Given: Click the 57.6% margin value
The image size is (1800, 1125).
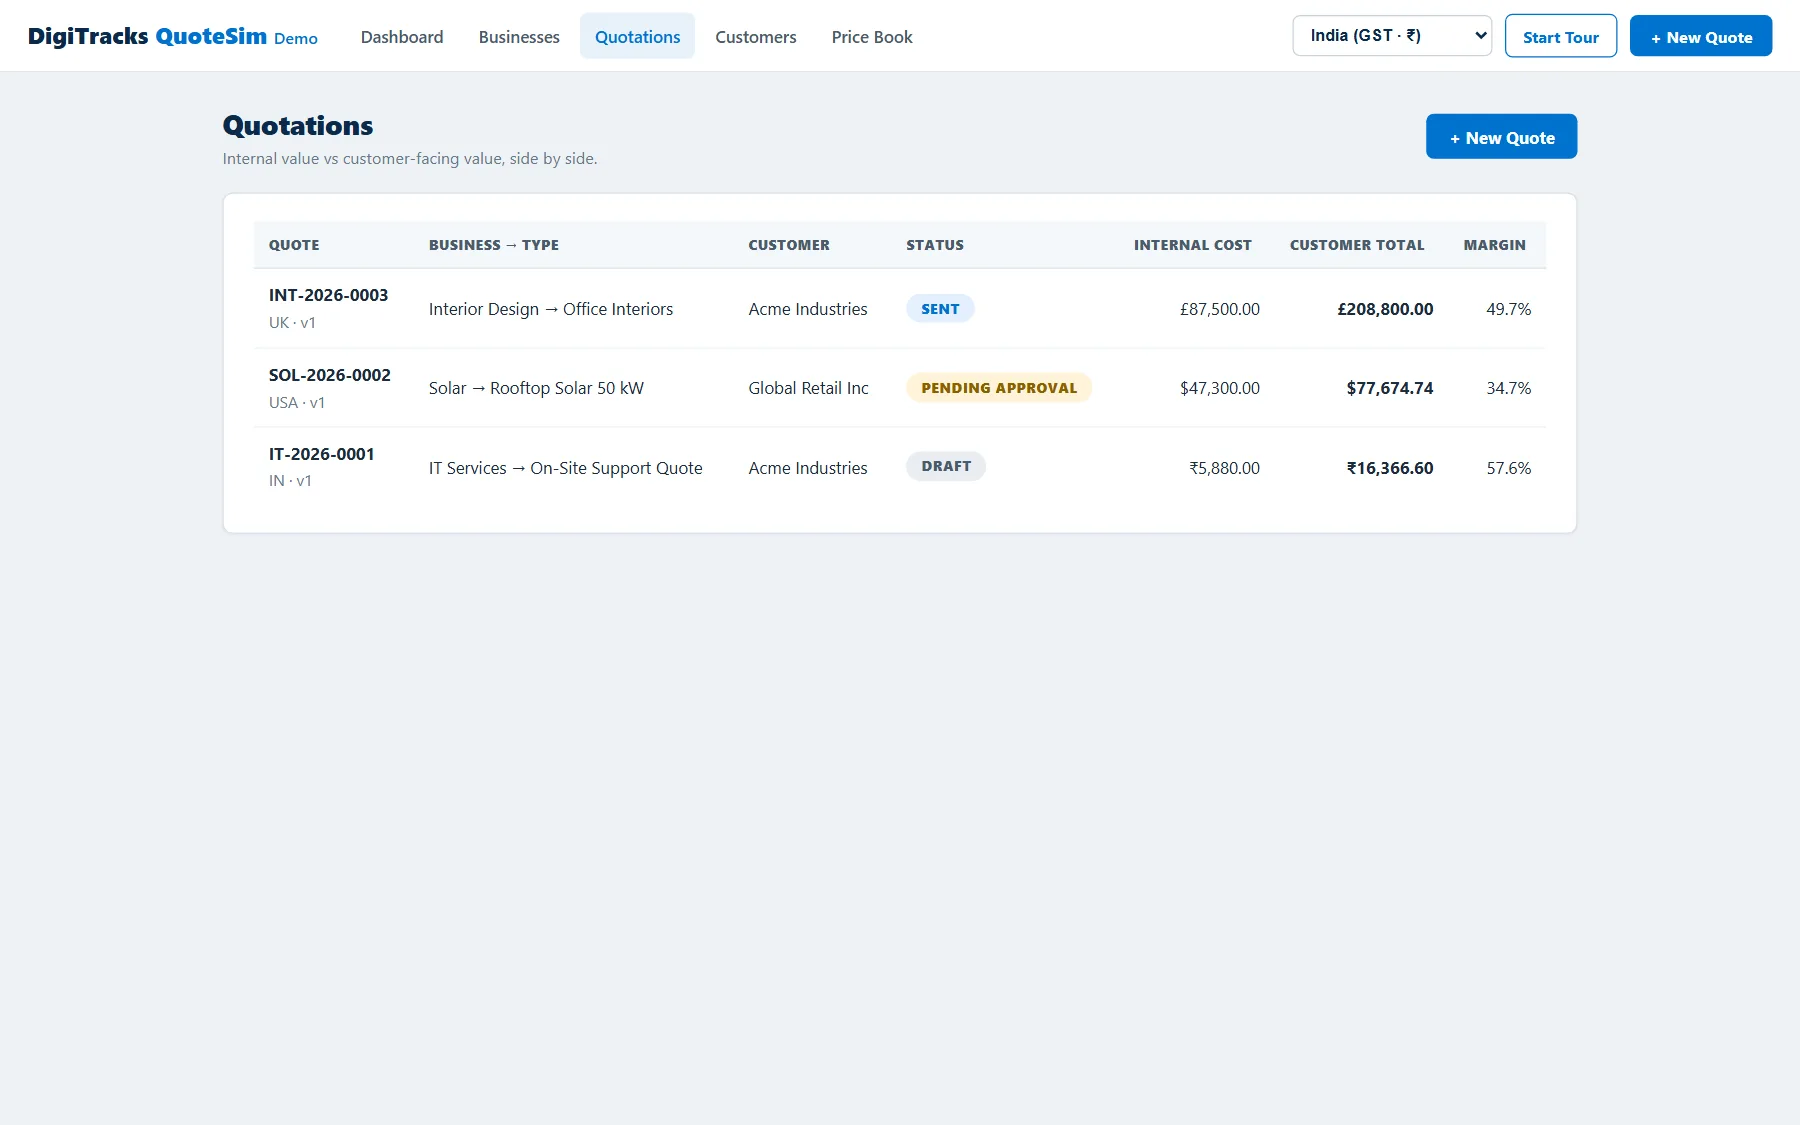Looking at the screenshot, I should (1509, 468).
